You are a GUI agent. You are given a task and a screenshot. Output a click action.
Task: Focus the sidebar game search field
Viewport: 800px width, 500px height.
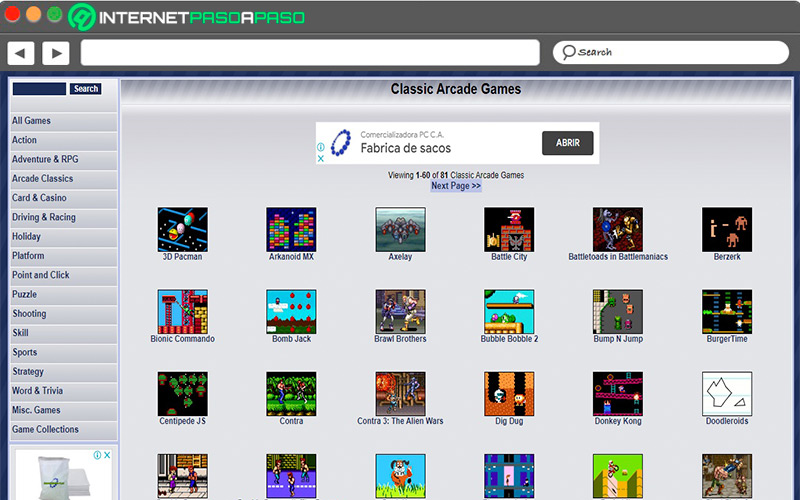click(x=39, y=89)
